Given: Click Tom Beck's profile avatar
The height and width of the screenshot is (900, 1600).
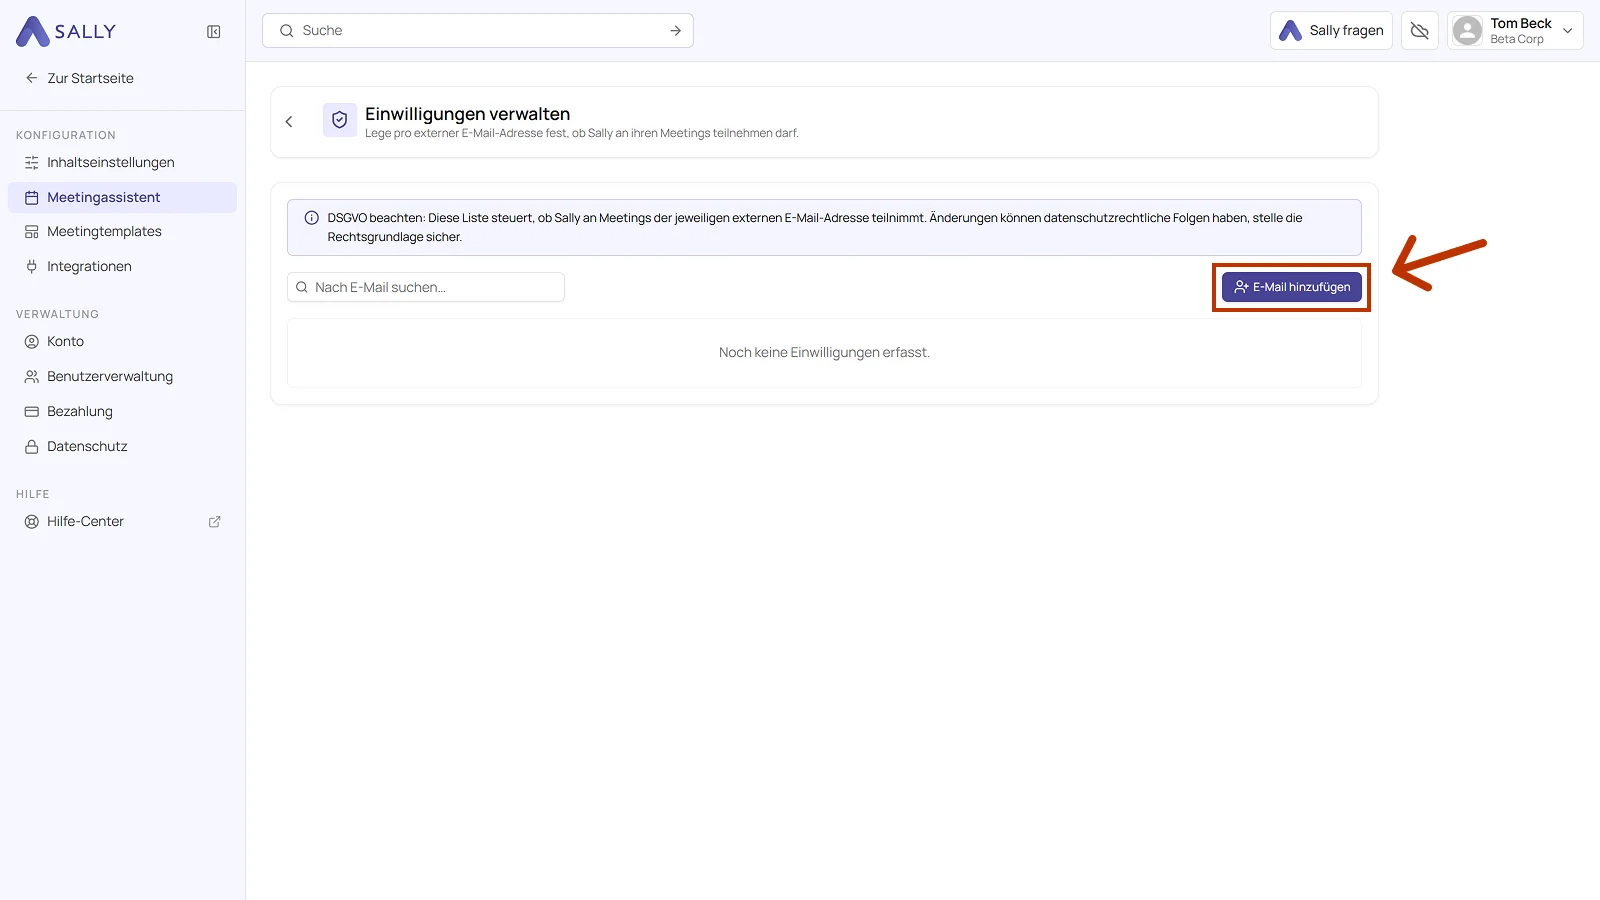Looking at the screenshot, I should click(1467, 31).
